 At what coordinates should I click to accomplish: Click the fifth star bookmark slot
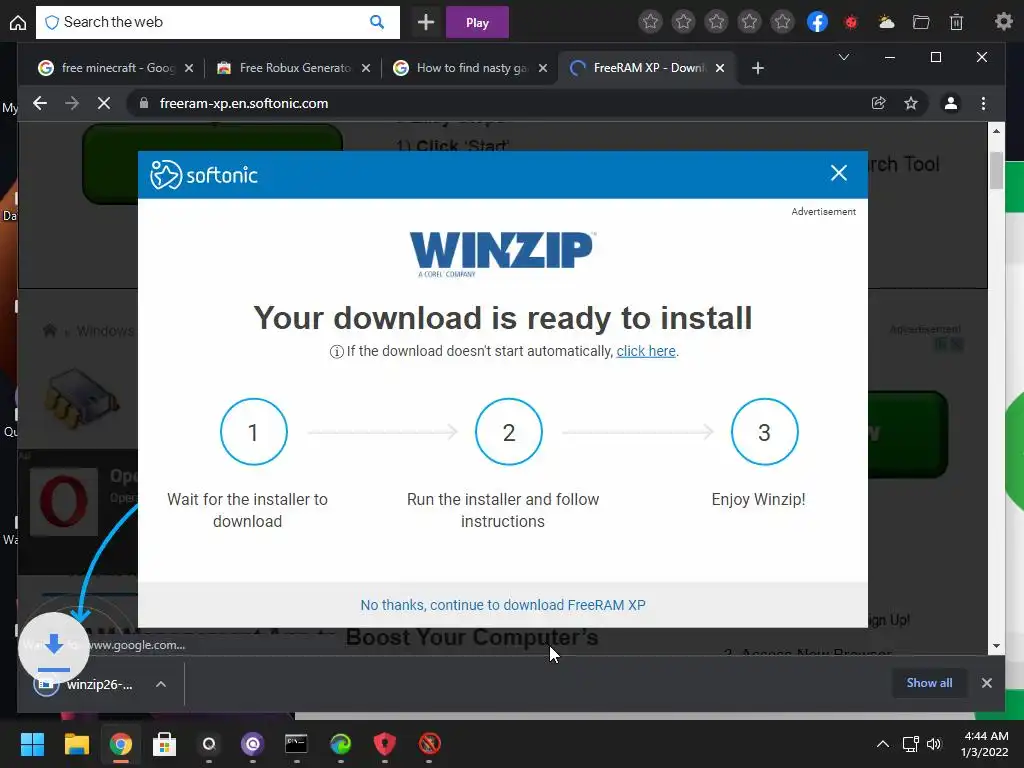[782, 22]
